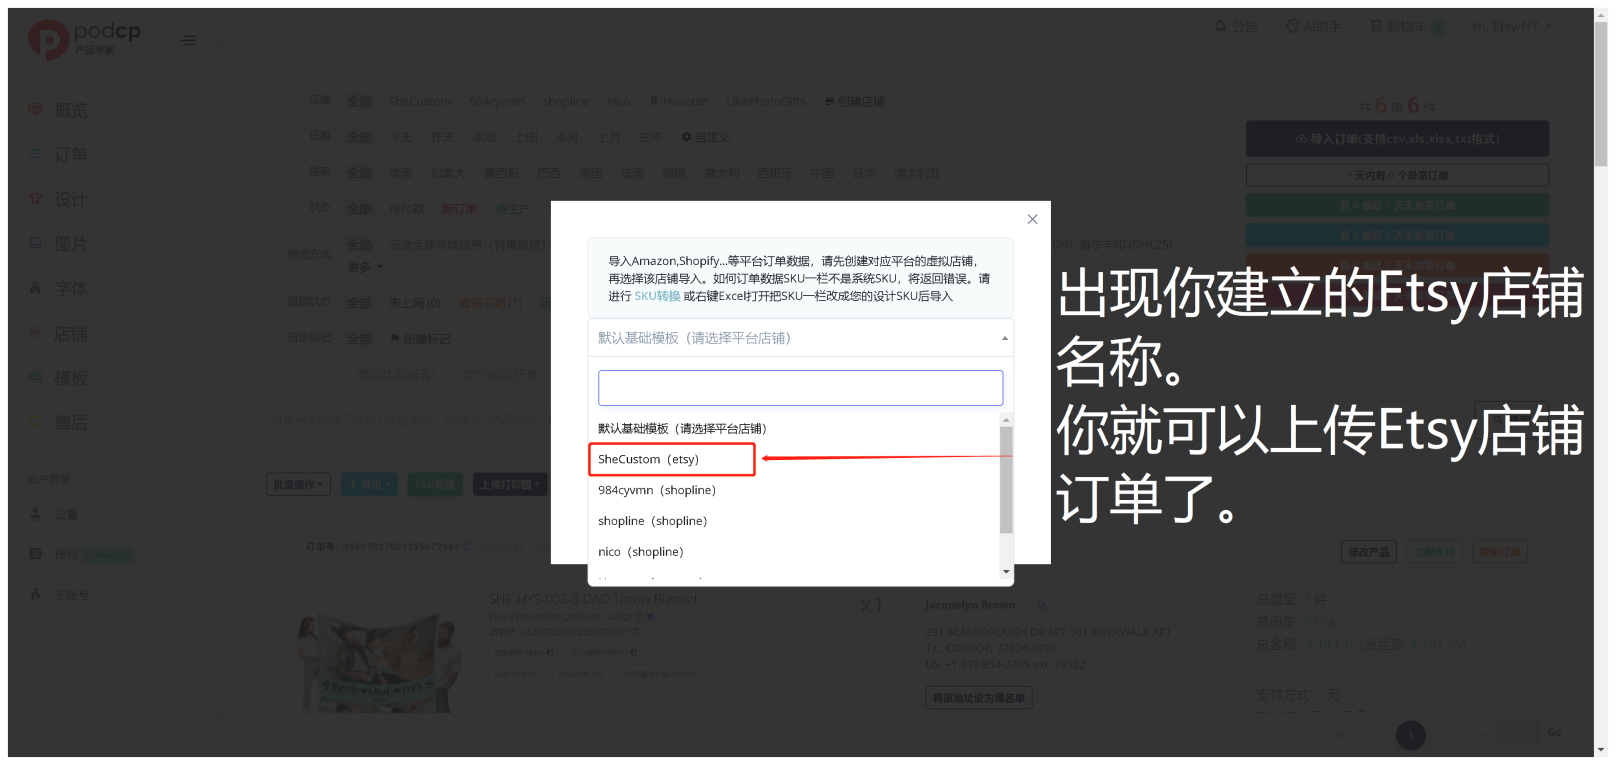Edit recipient Jacquelyn Brown icon
The width and height of the screenshot is (1616, 765).
coord(1041,605)
